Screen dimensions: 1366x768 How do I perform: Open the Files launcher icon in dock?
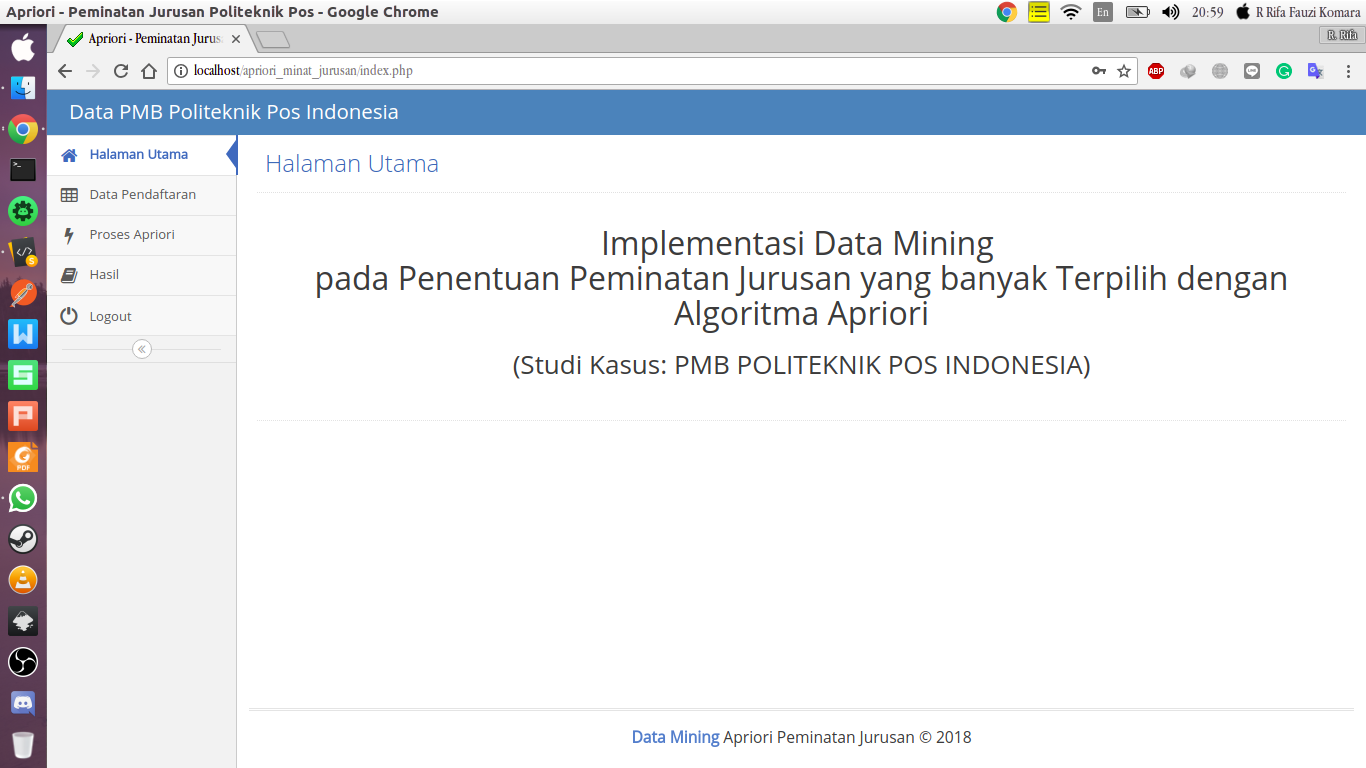click(x=23, y=88)
